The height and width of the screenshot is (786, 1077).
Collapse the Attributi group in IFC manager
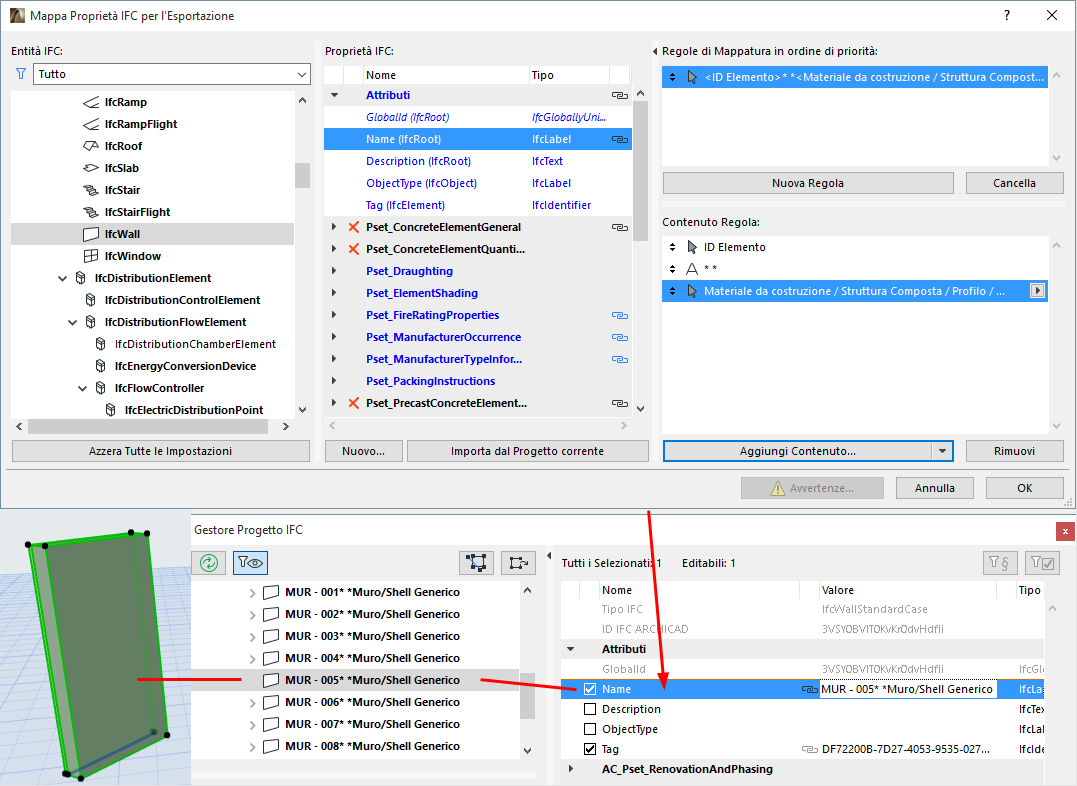click(x=571, y=649)
